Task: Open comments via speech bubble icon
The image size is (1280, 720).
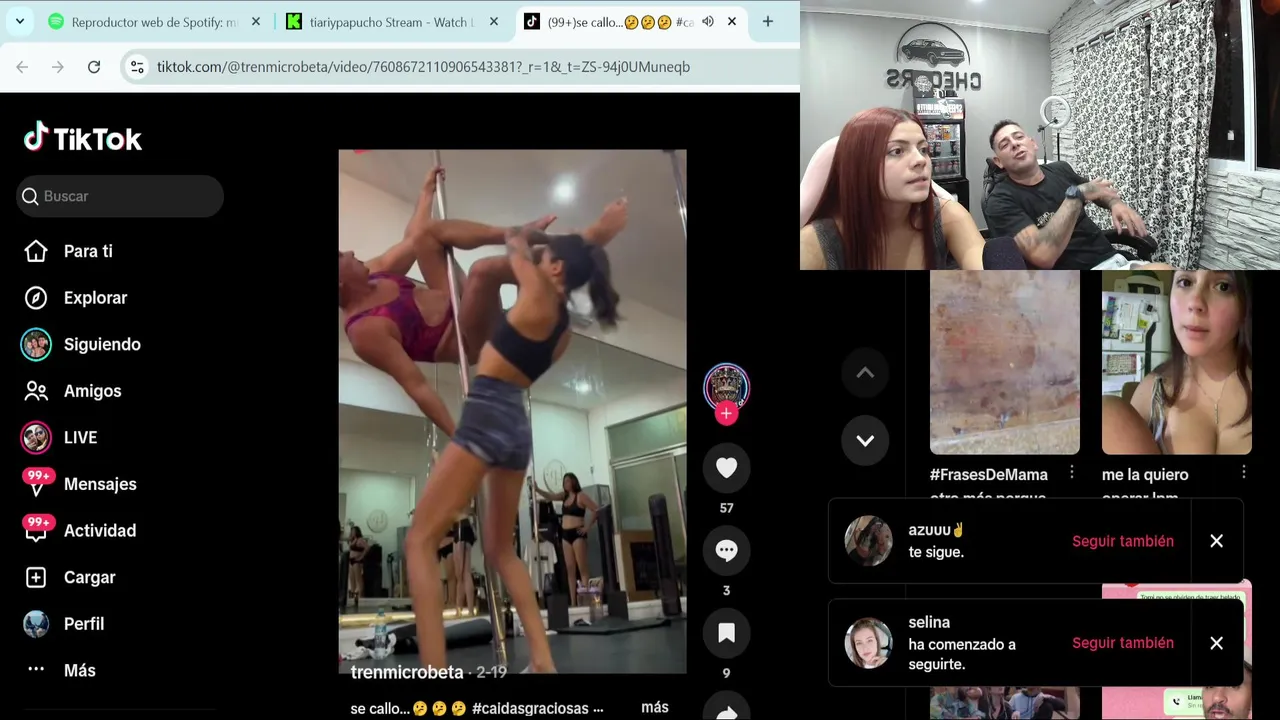Action: point(726,550)
